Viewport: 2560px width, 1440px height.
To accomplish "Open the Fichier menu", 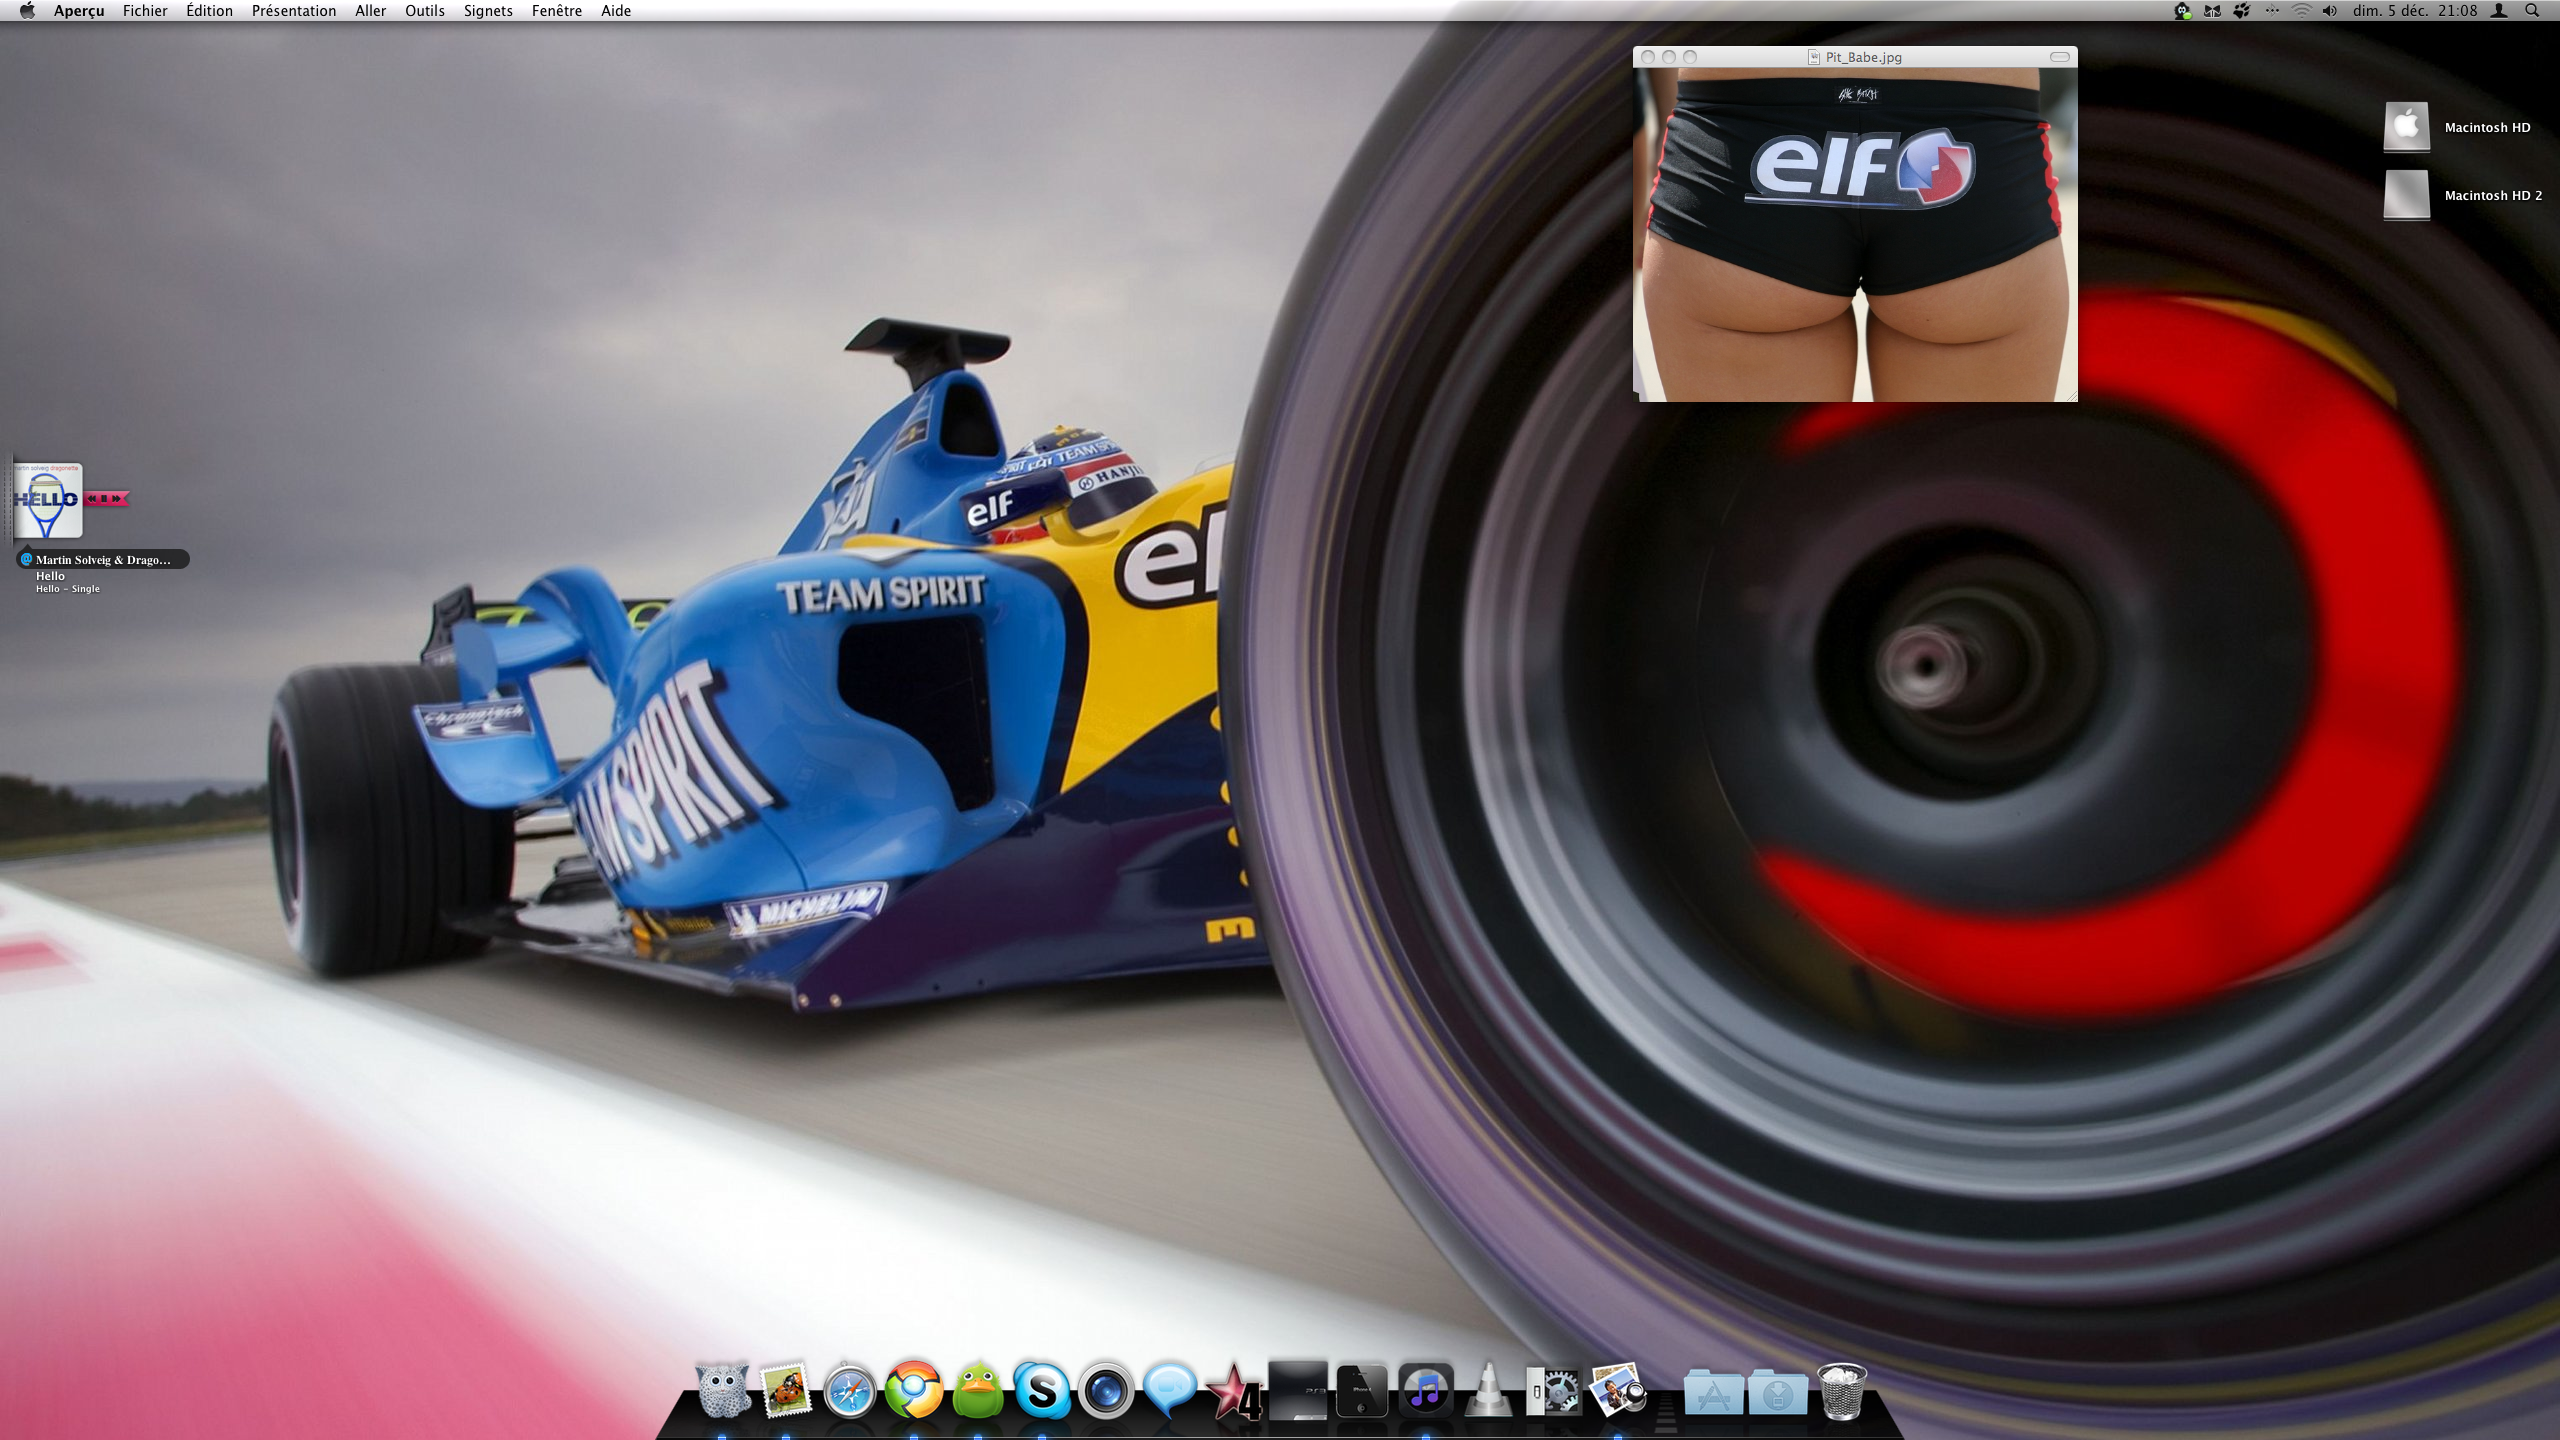I will coord(145,11).
